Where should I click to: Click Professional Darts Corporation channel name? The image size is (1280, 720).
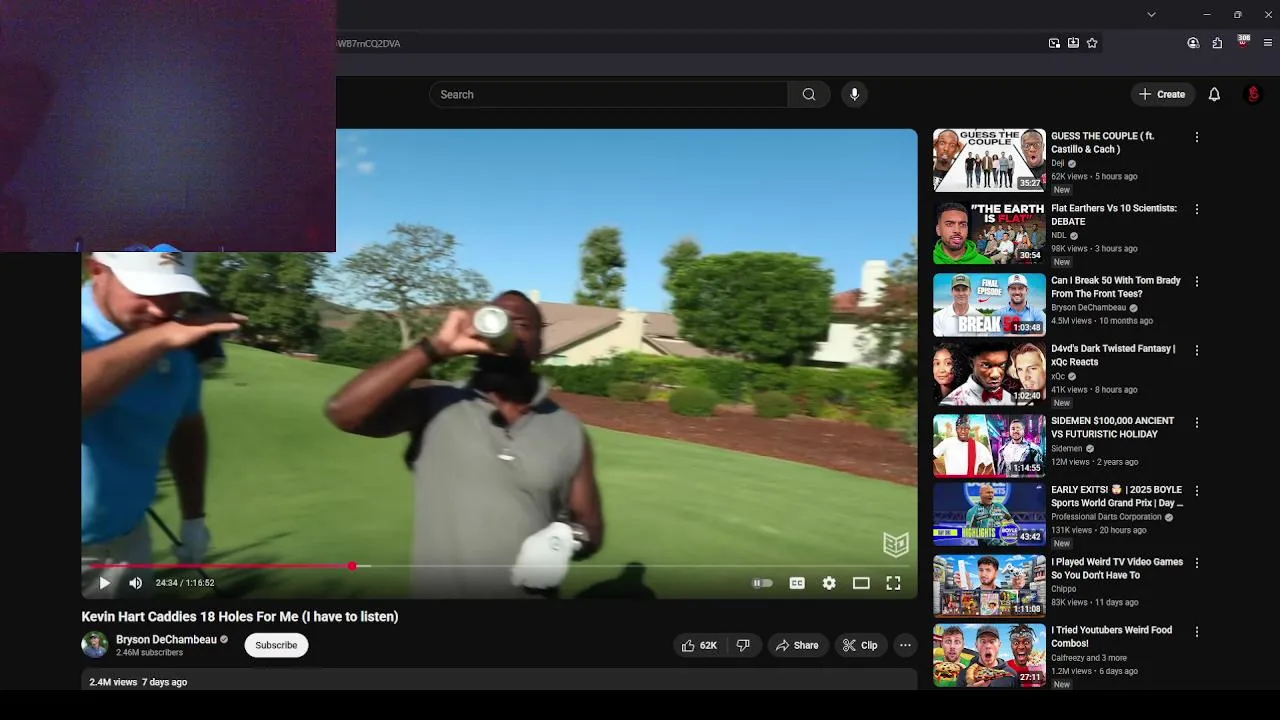pos(1106,517)
